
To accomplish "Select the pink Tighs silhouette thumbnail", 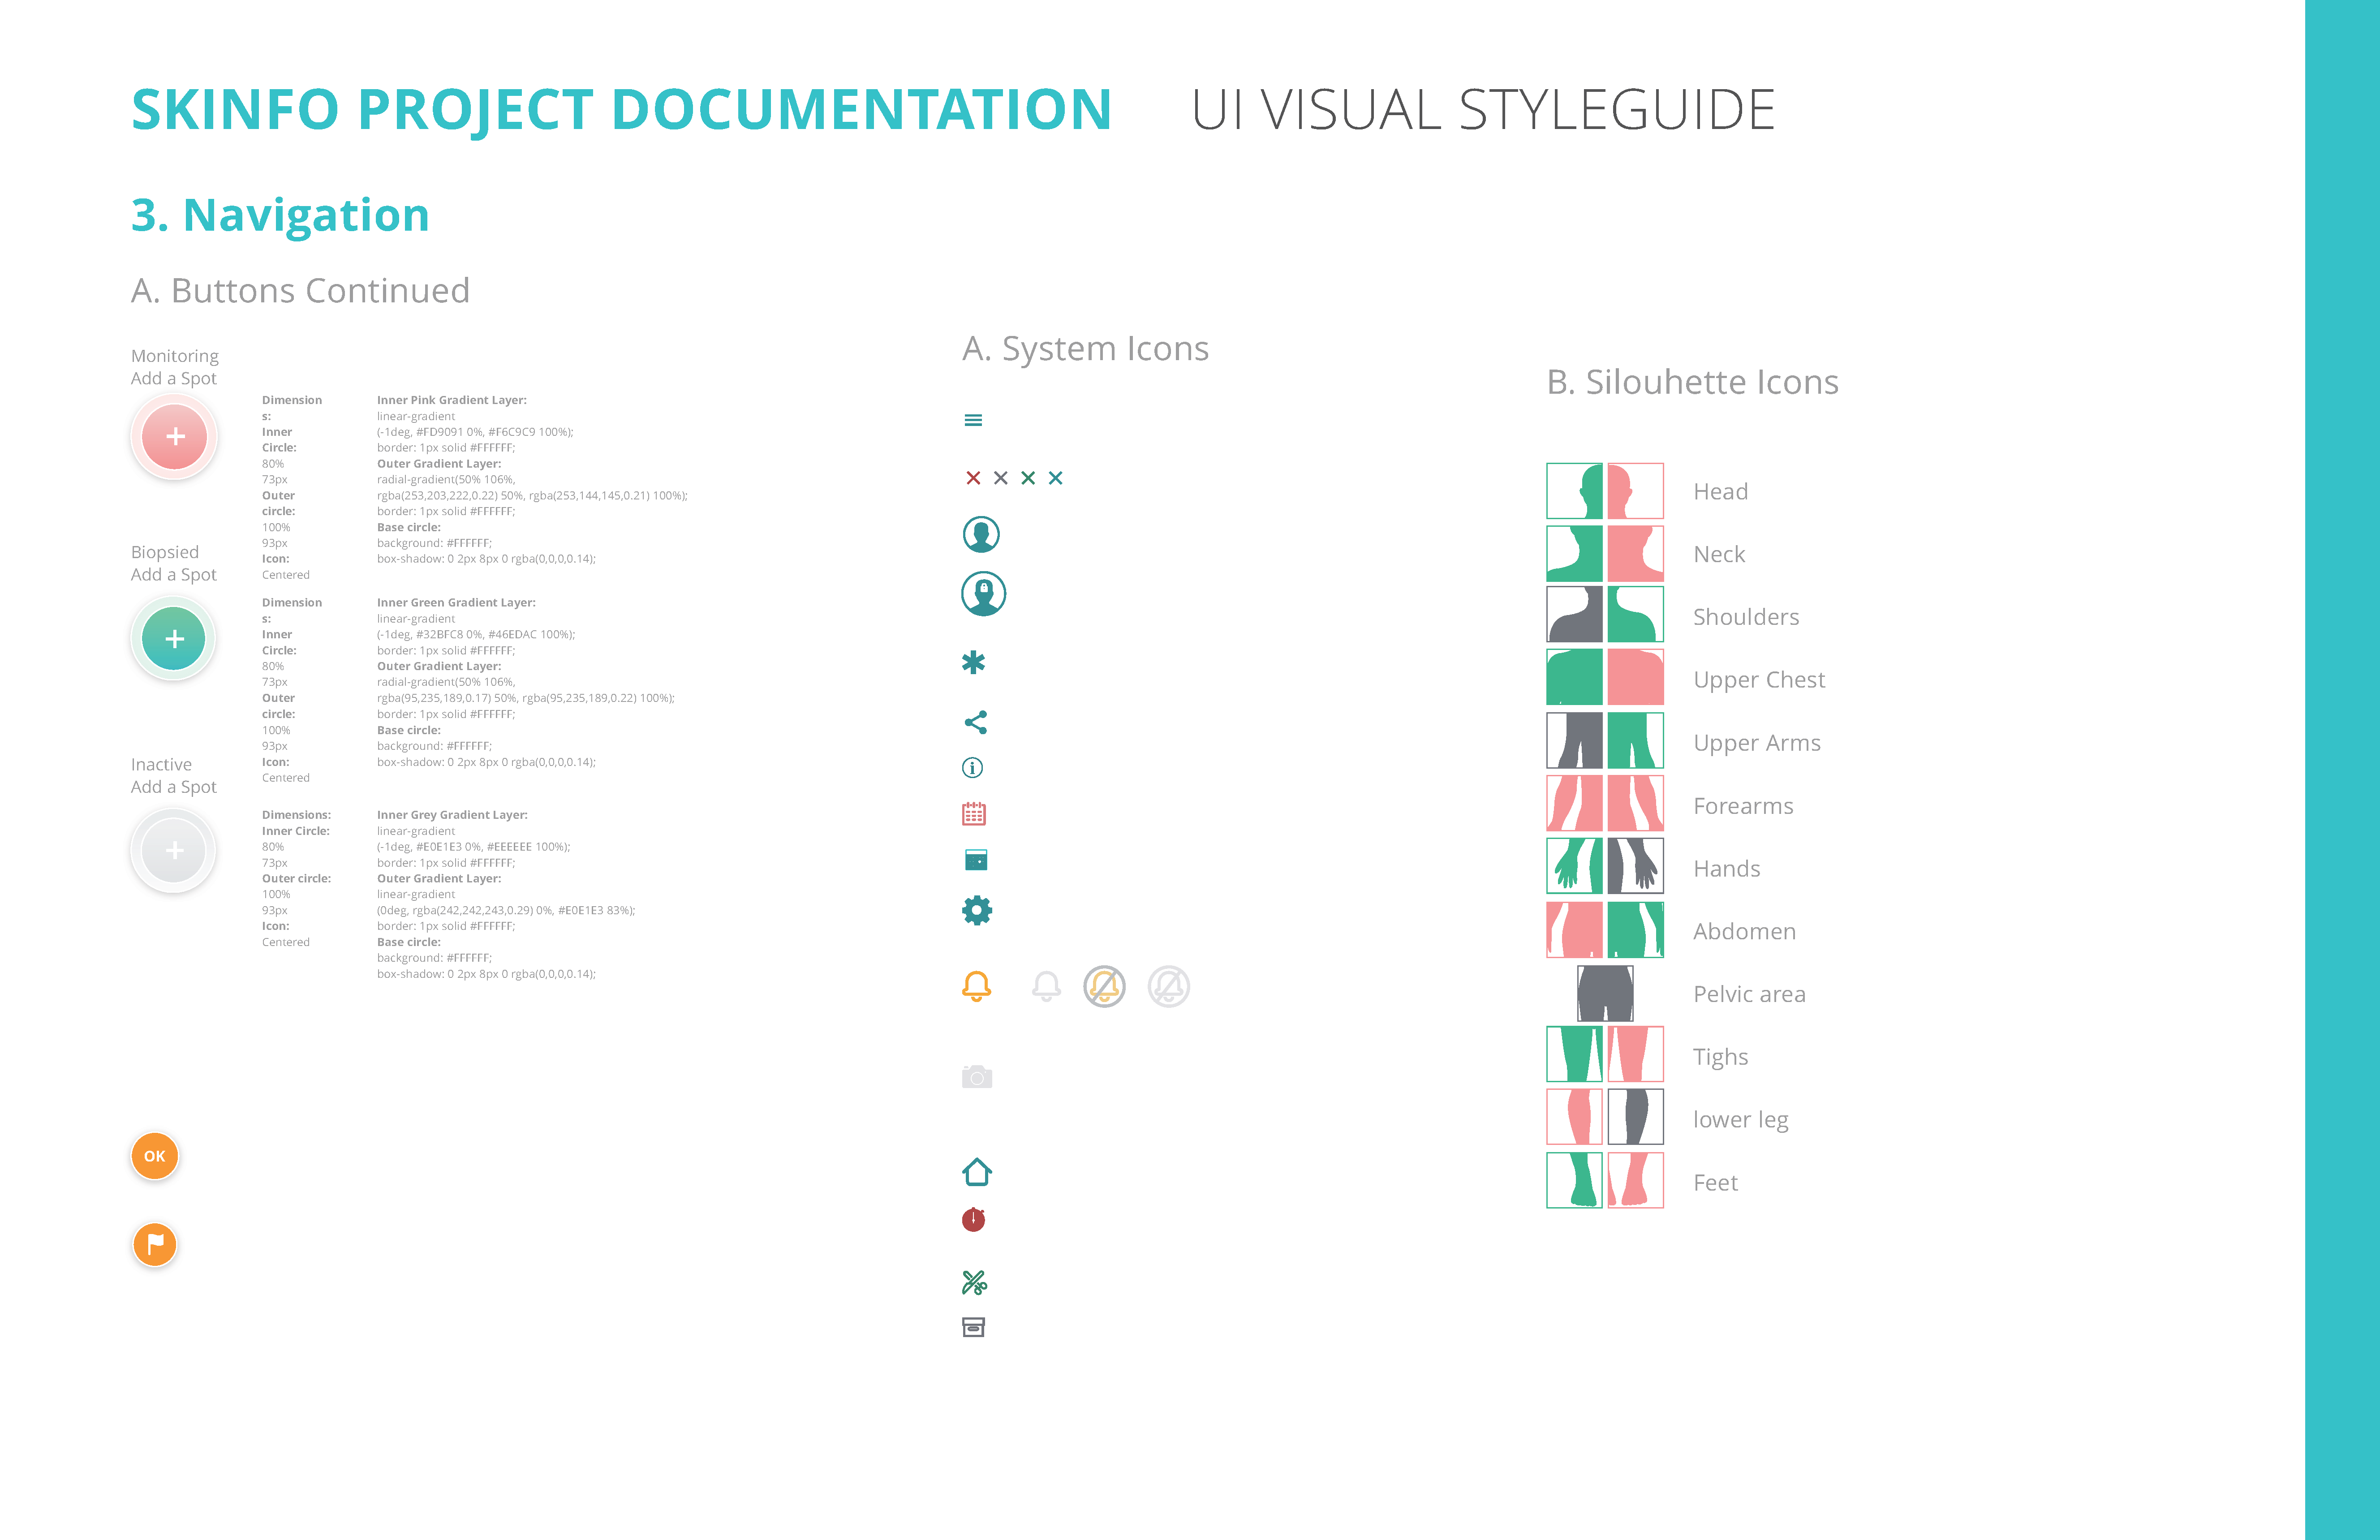I will pyautogui.click(x=1636, y=1054).
